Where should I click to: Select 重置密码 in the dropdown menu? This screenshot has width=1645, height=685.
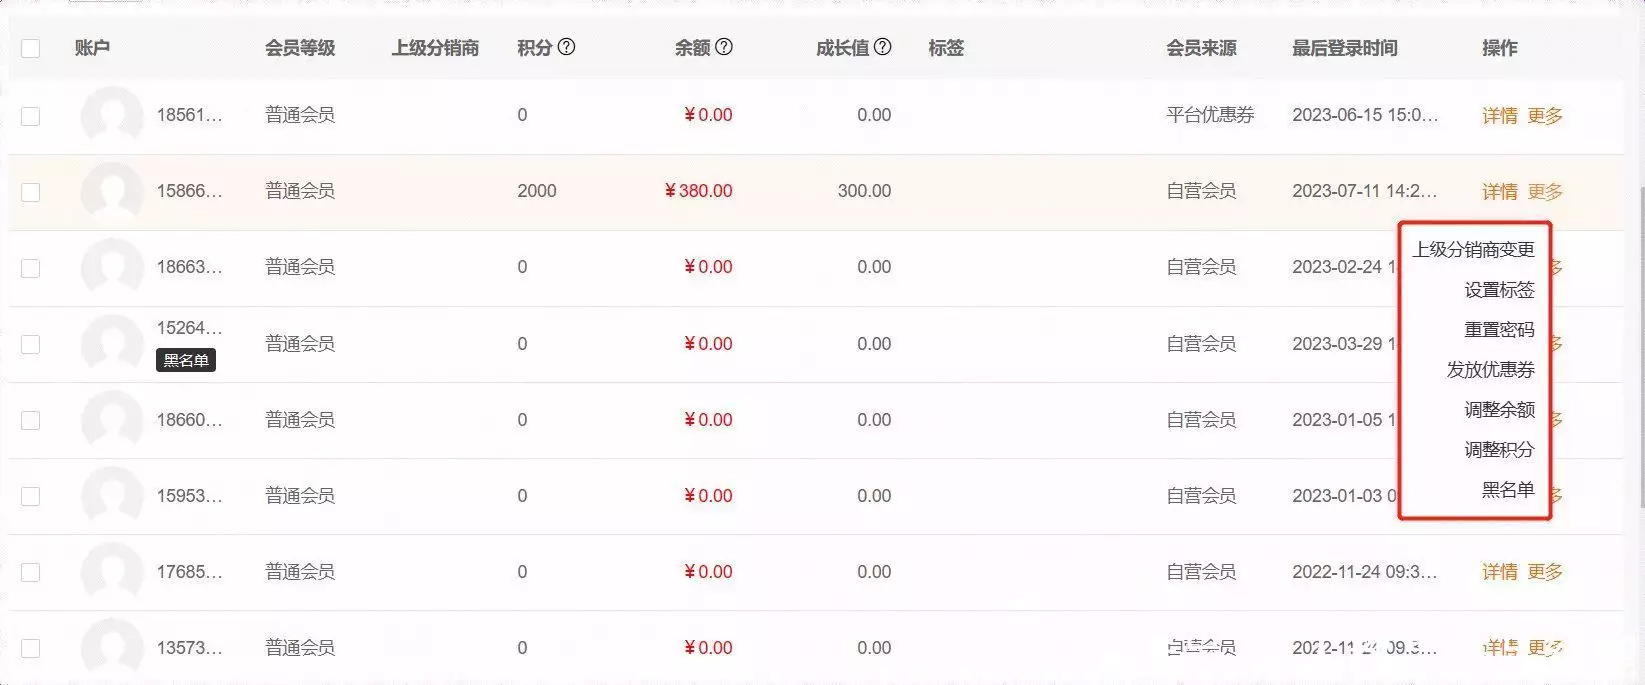pyautogui.click(x=1499, y=330)
